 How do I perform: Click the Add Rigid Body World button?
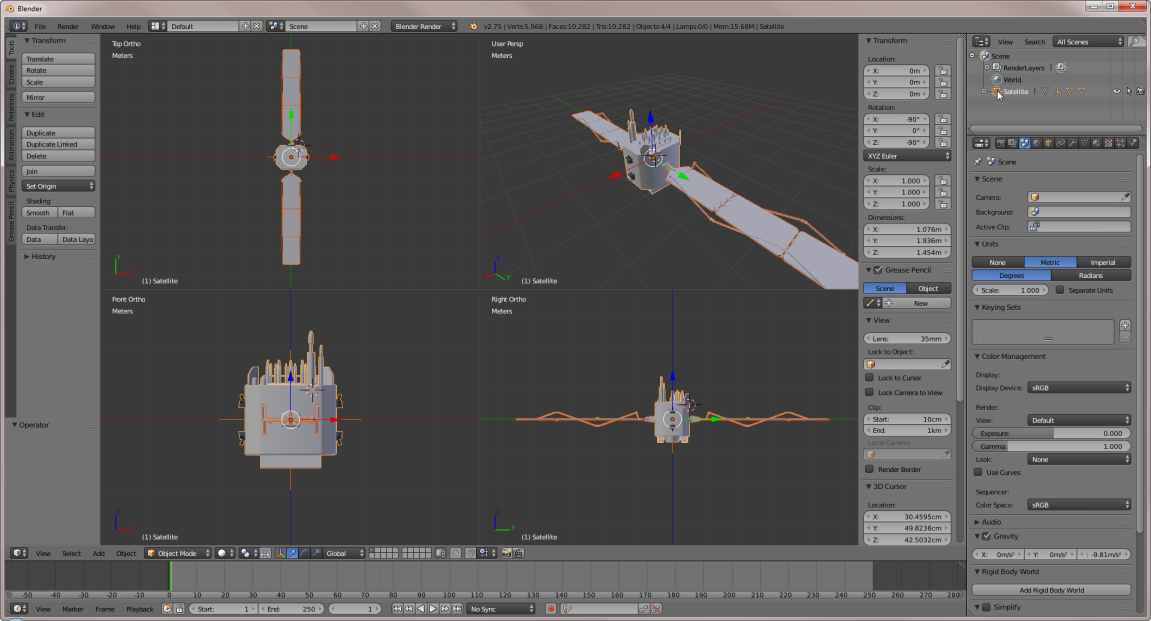(1051, 590)
